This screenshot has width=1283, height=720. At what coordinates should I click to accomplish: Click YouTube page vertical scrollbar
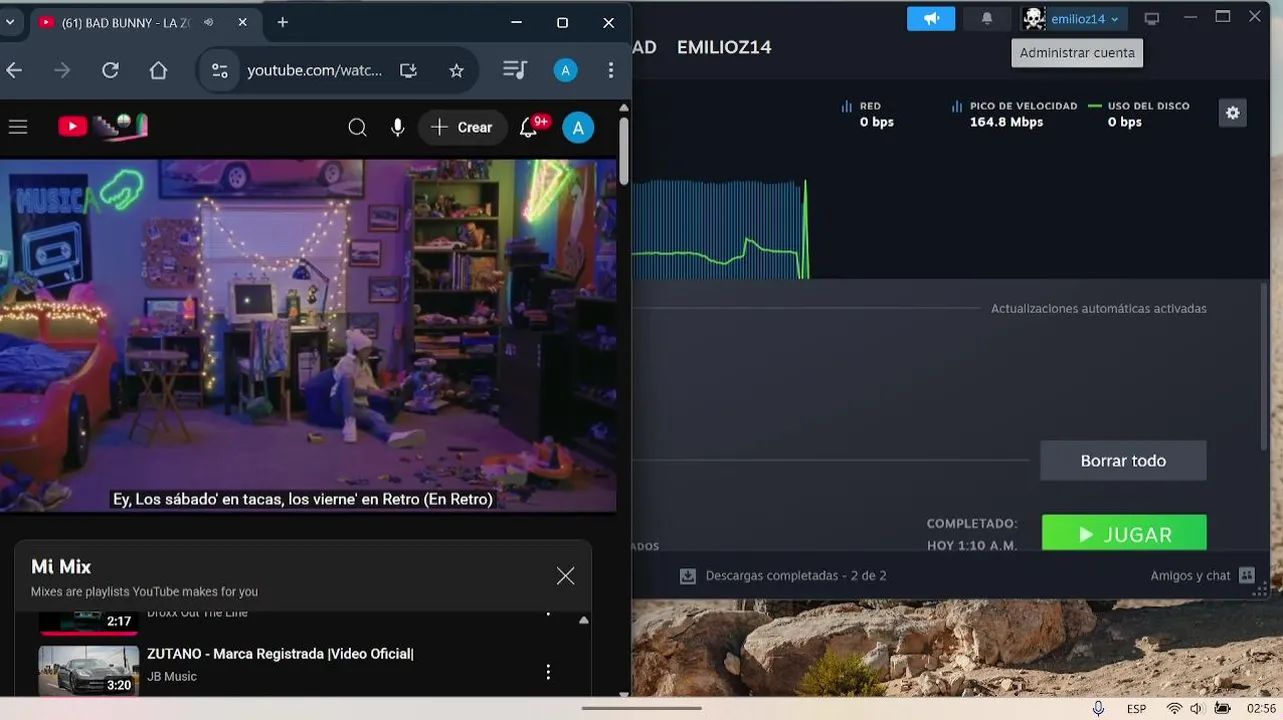coord(624,150)
